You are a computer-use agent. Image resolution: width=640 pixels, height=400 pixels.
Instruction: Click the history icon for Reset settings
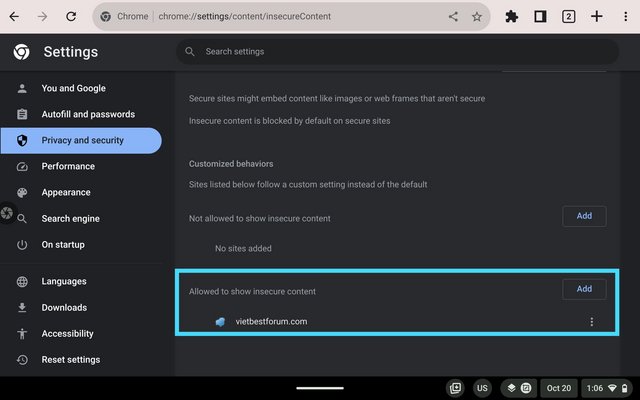22,360
